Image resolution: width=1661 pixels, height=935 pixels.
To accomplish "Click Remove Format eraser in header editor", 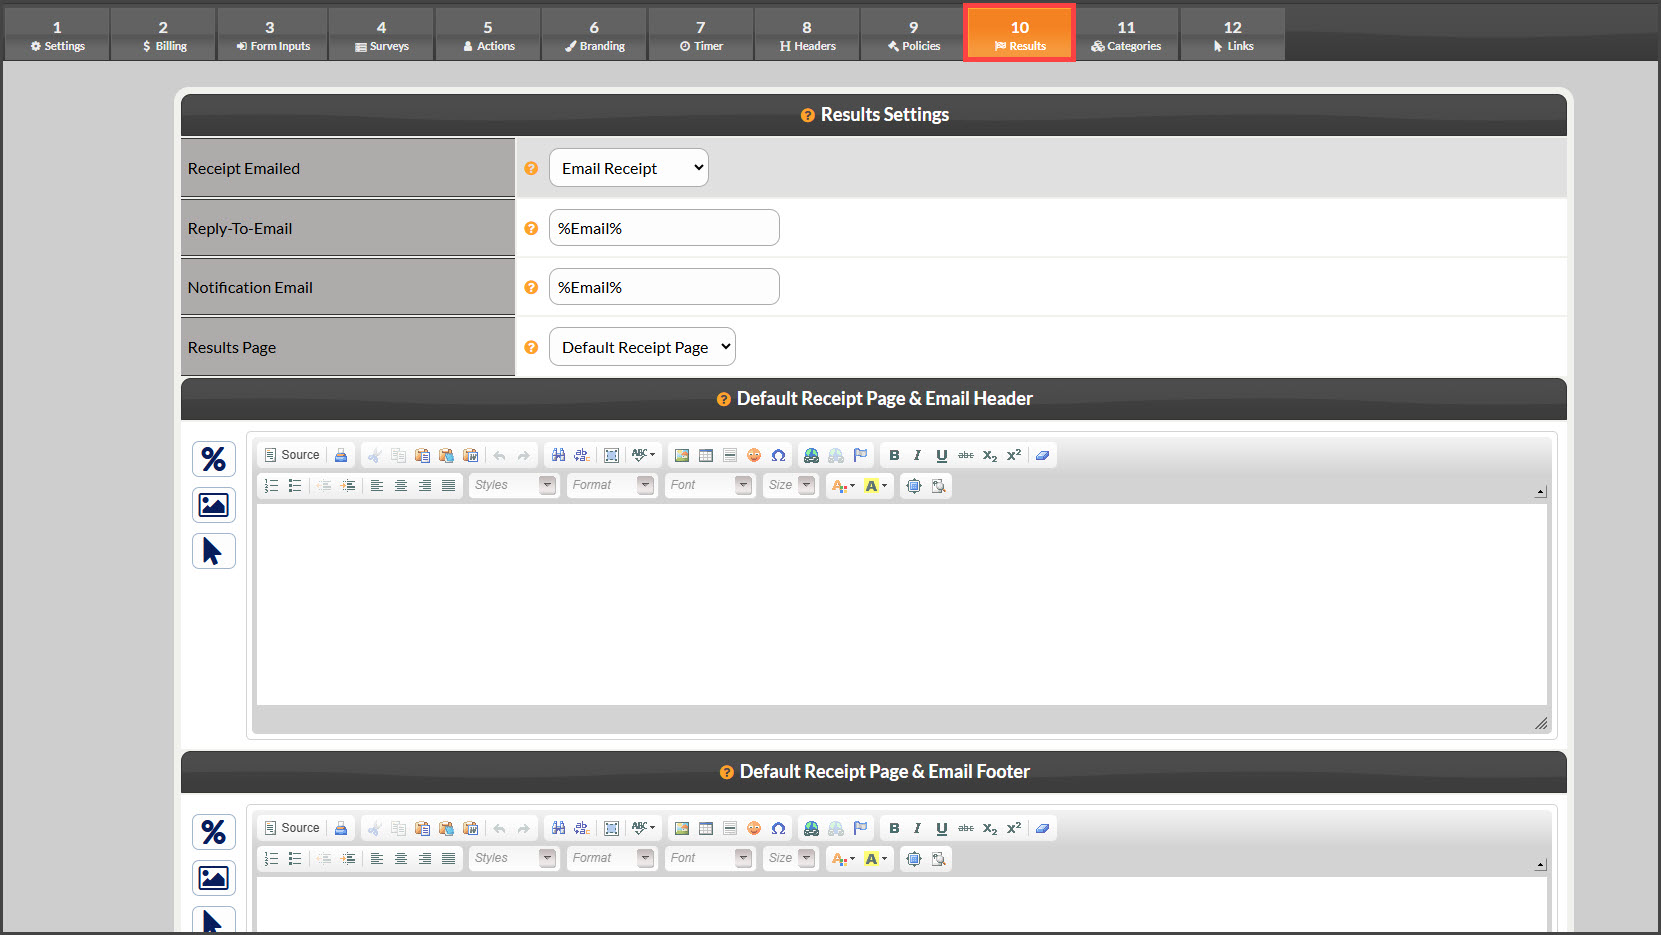I will click(1042, 455).
